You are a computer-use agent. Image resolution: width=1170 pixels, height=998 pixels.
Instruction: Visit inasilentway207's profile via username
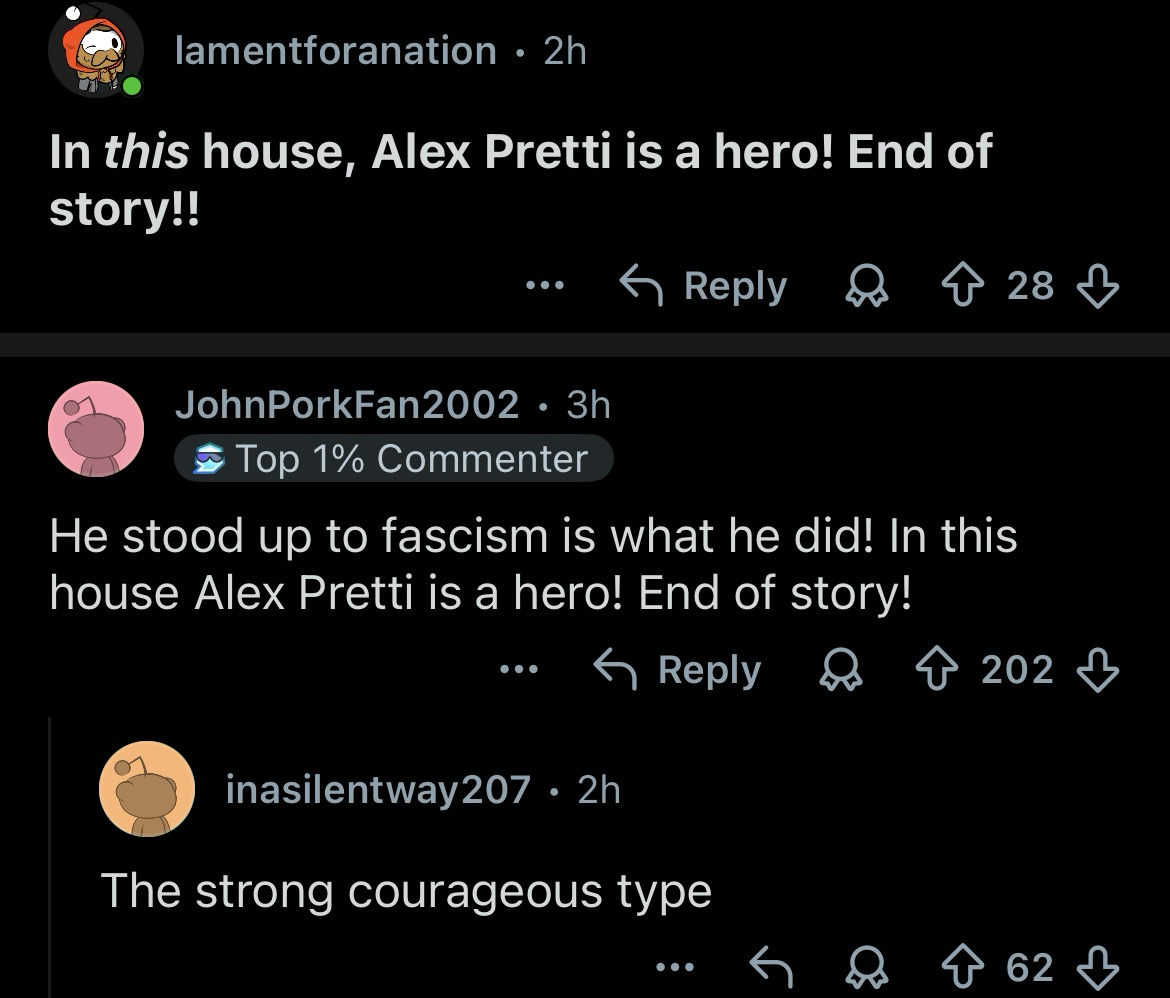tap(378, 790)
